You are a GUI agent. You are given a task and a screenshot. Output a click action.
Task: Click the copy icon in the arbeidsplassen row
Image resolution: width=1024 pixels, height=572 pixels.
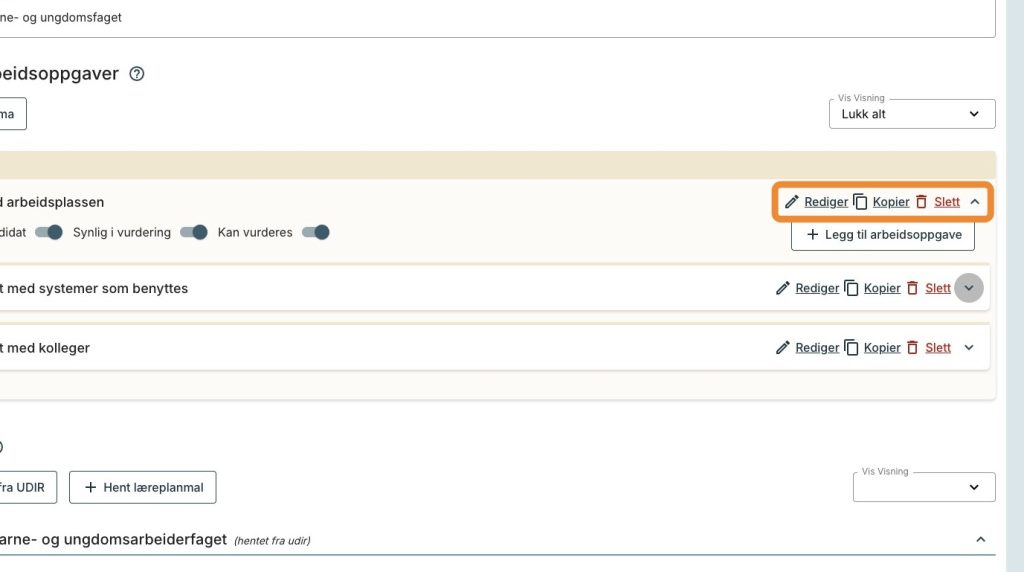point(861,202)
